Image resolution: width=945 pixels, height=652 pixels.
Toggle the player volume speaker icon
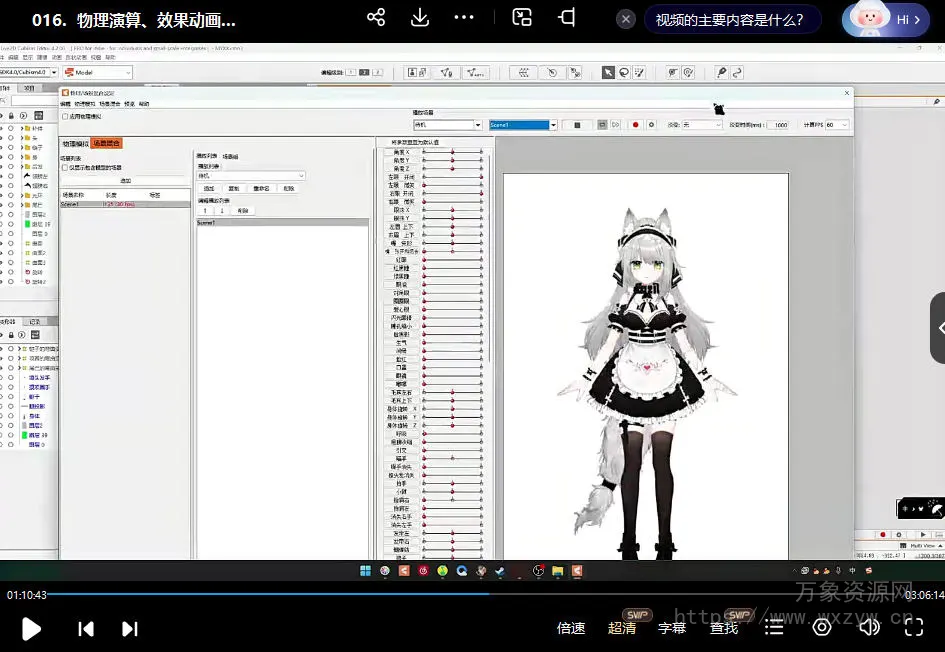[869, 627]
